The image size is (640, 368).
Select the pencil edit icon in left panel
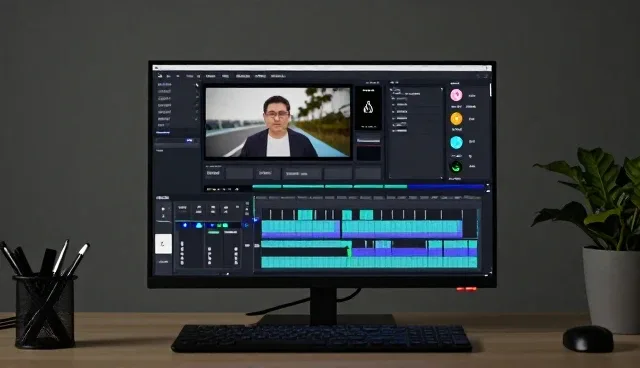click(197, 85)
